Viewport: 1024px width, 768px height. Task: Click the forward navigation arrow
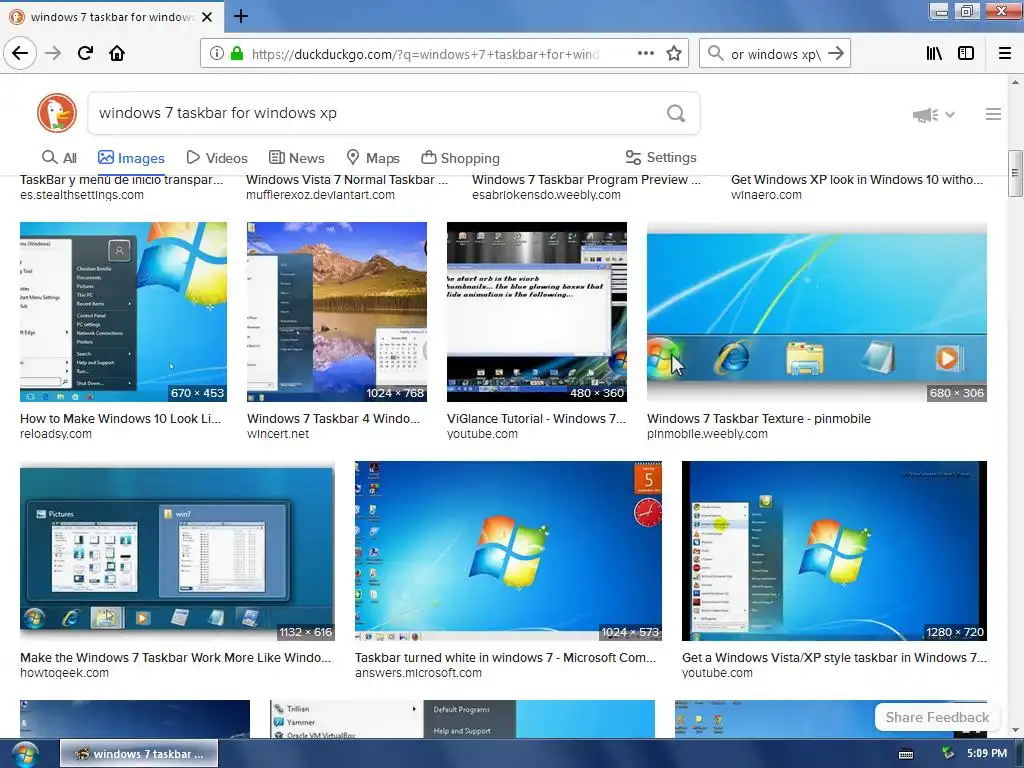[x=53, y=53]
